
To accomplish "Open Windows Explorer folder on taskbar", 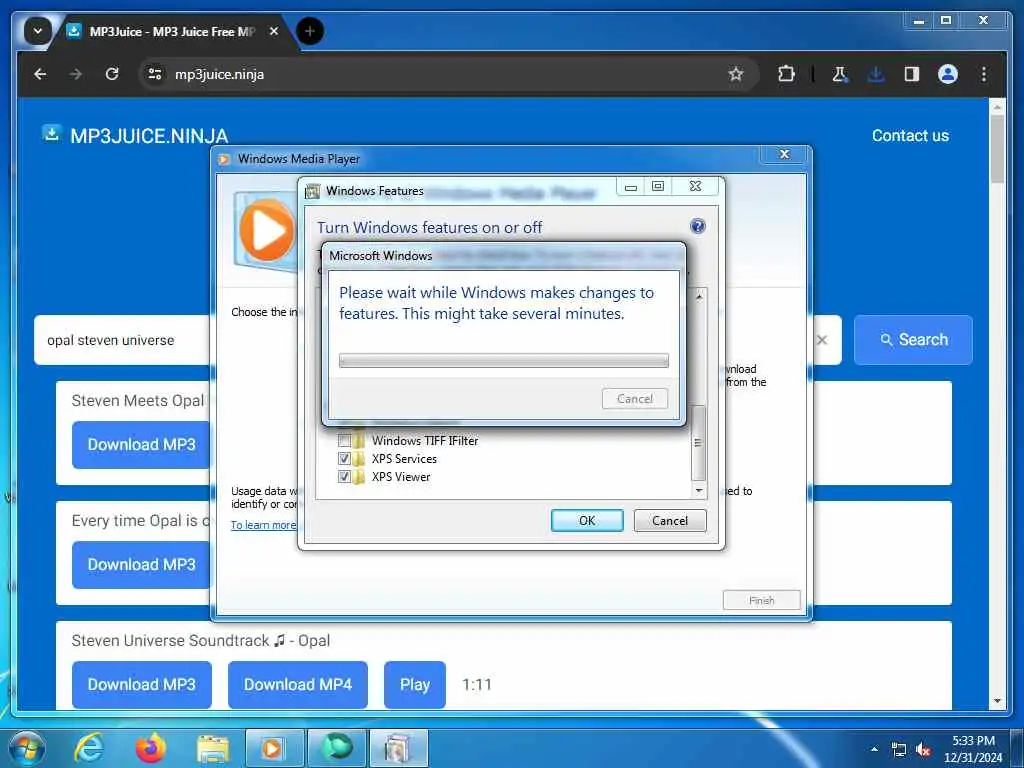I will click(213, 749).
